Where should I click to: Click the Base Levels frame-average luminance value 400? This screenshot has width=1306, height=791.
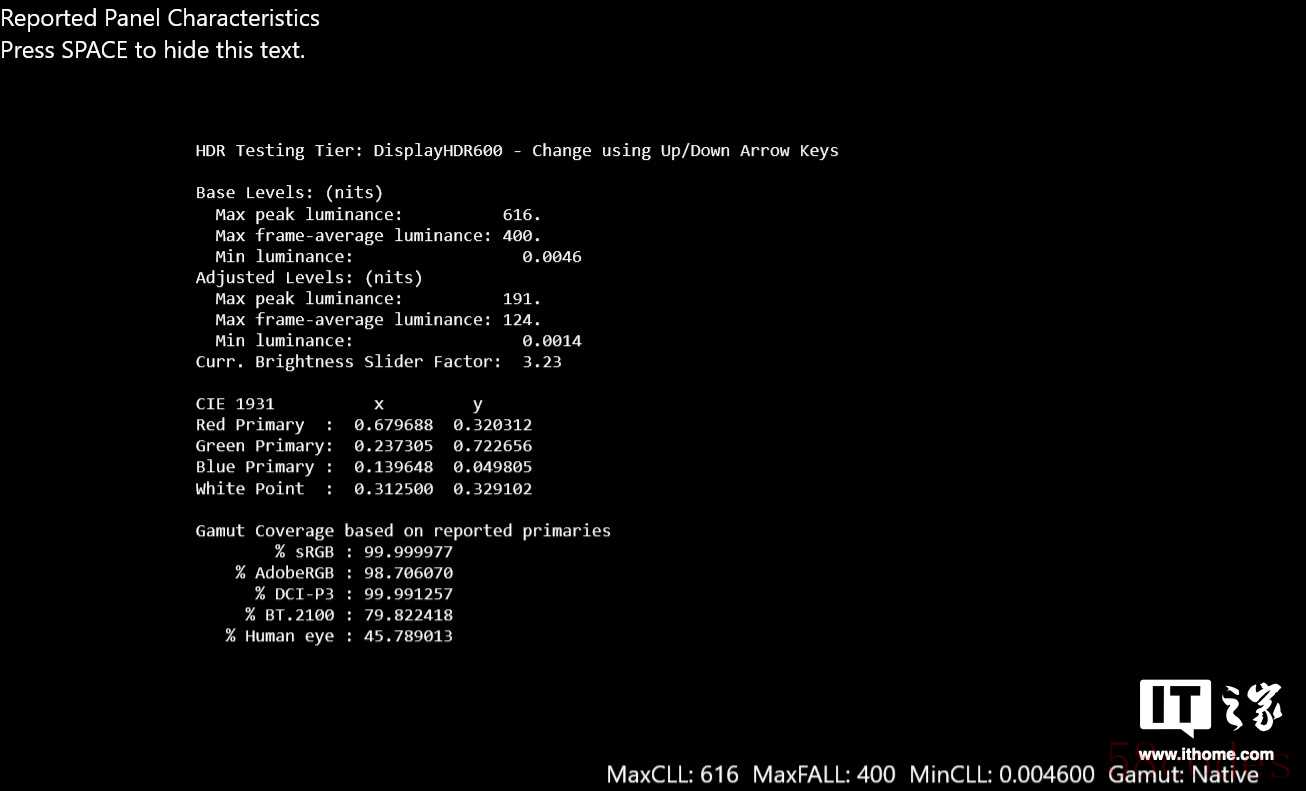522,235
